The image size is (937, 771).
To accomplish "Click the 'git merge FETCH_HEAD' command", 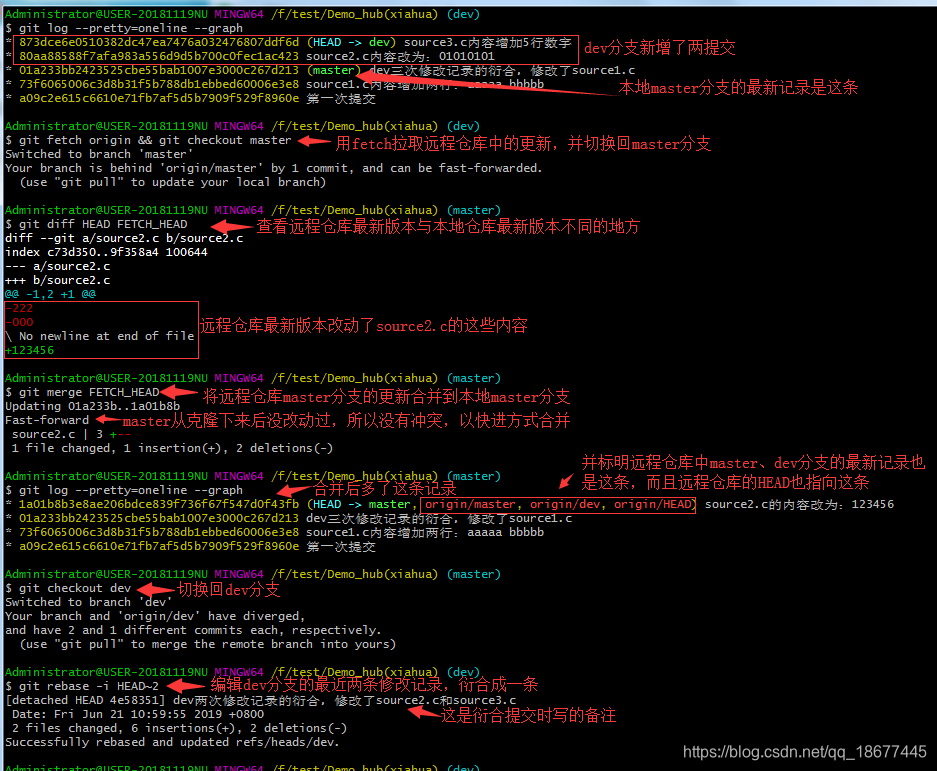I will tap(89, 392).
